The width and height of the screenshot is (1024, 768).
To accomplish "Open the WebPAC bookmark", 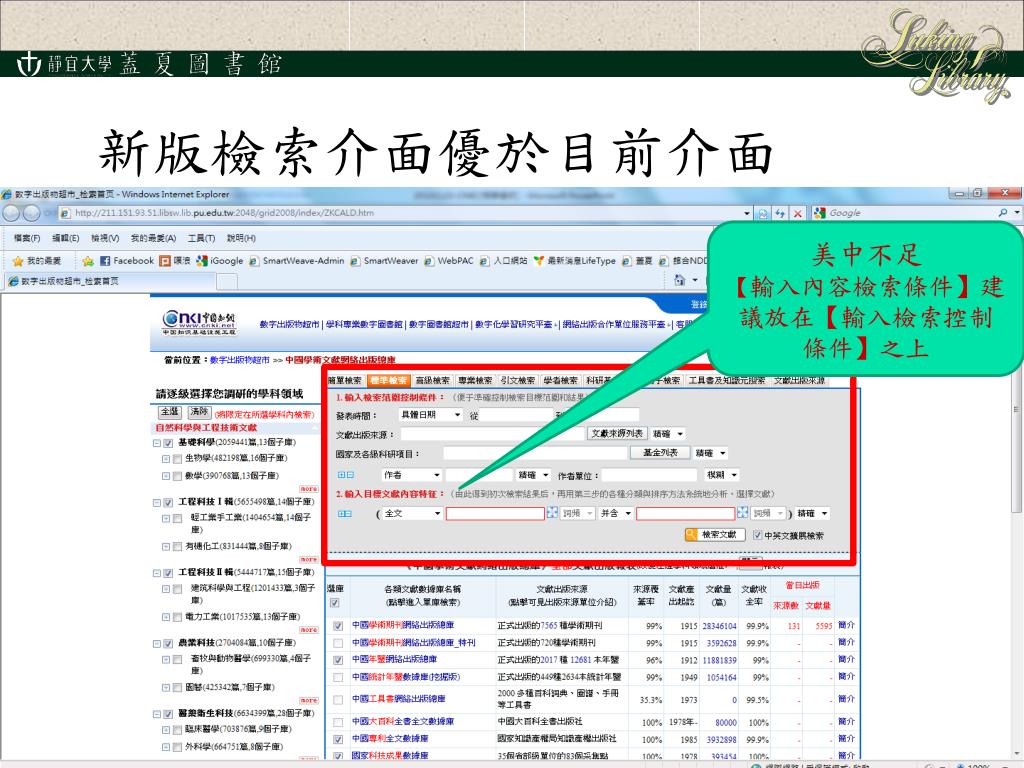I will [x=449, y=261].
